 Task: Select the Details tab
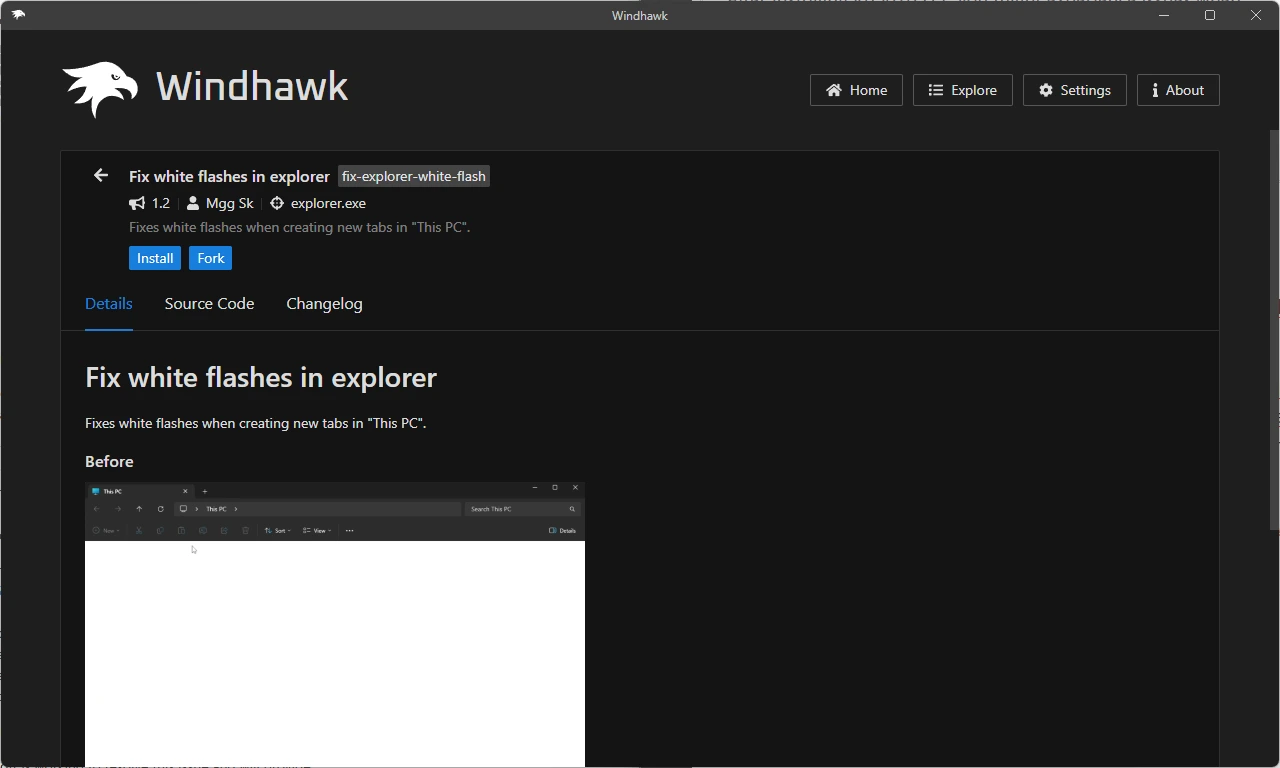[108, 304]
